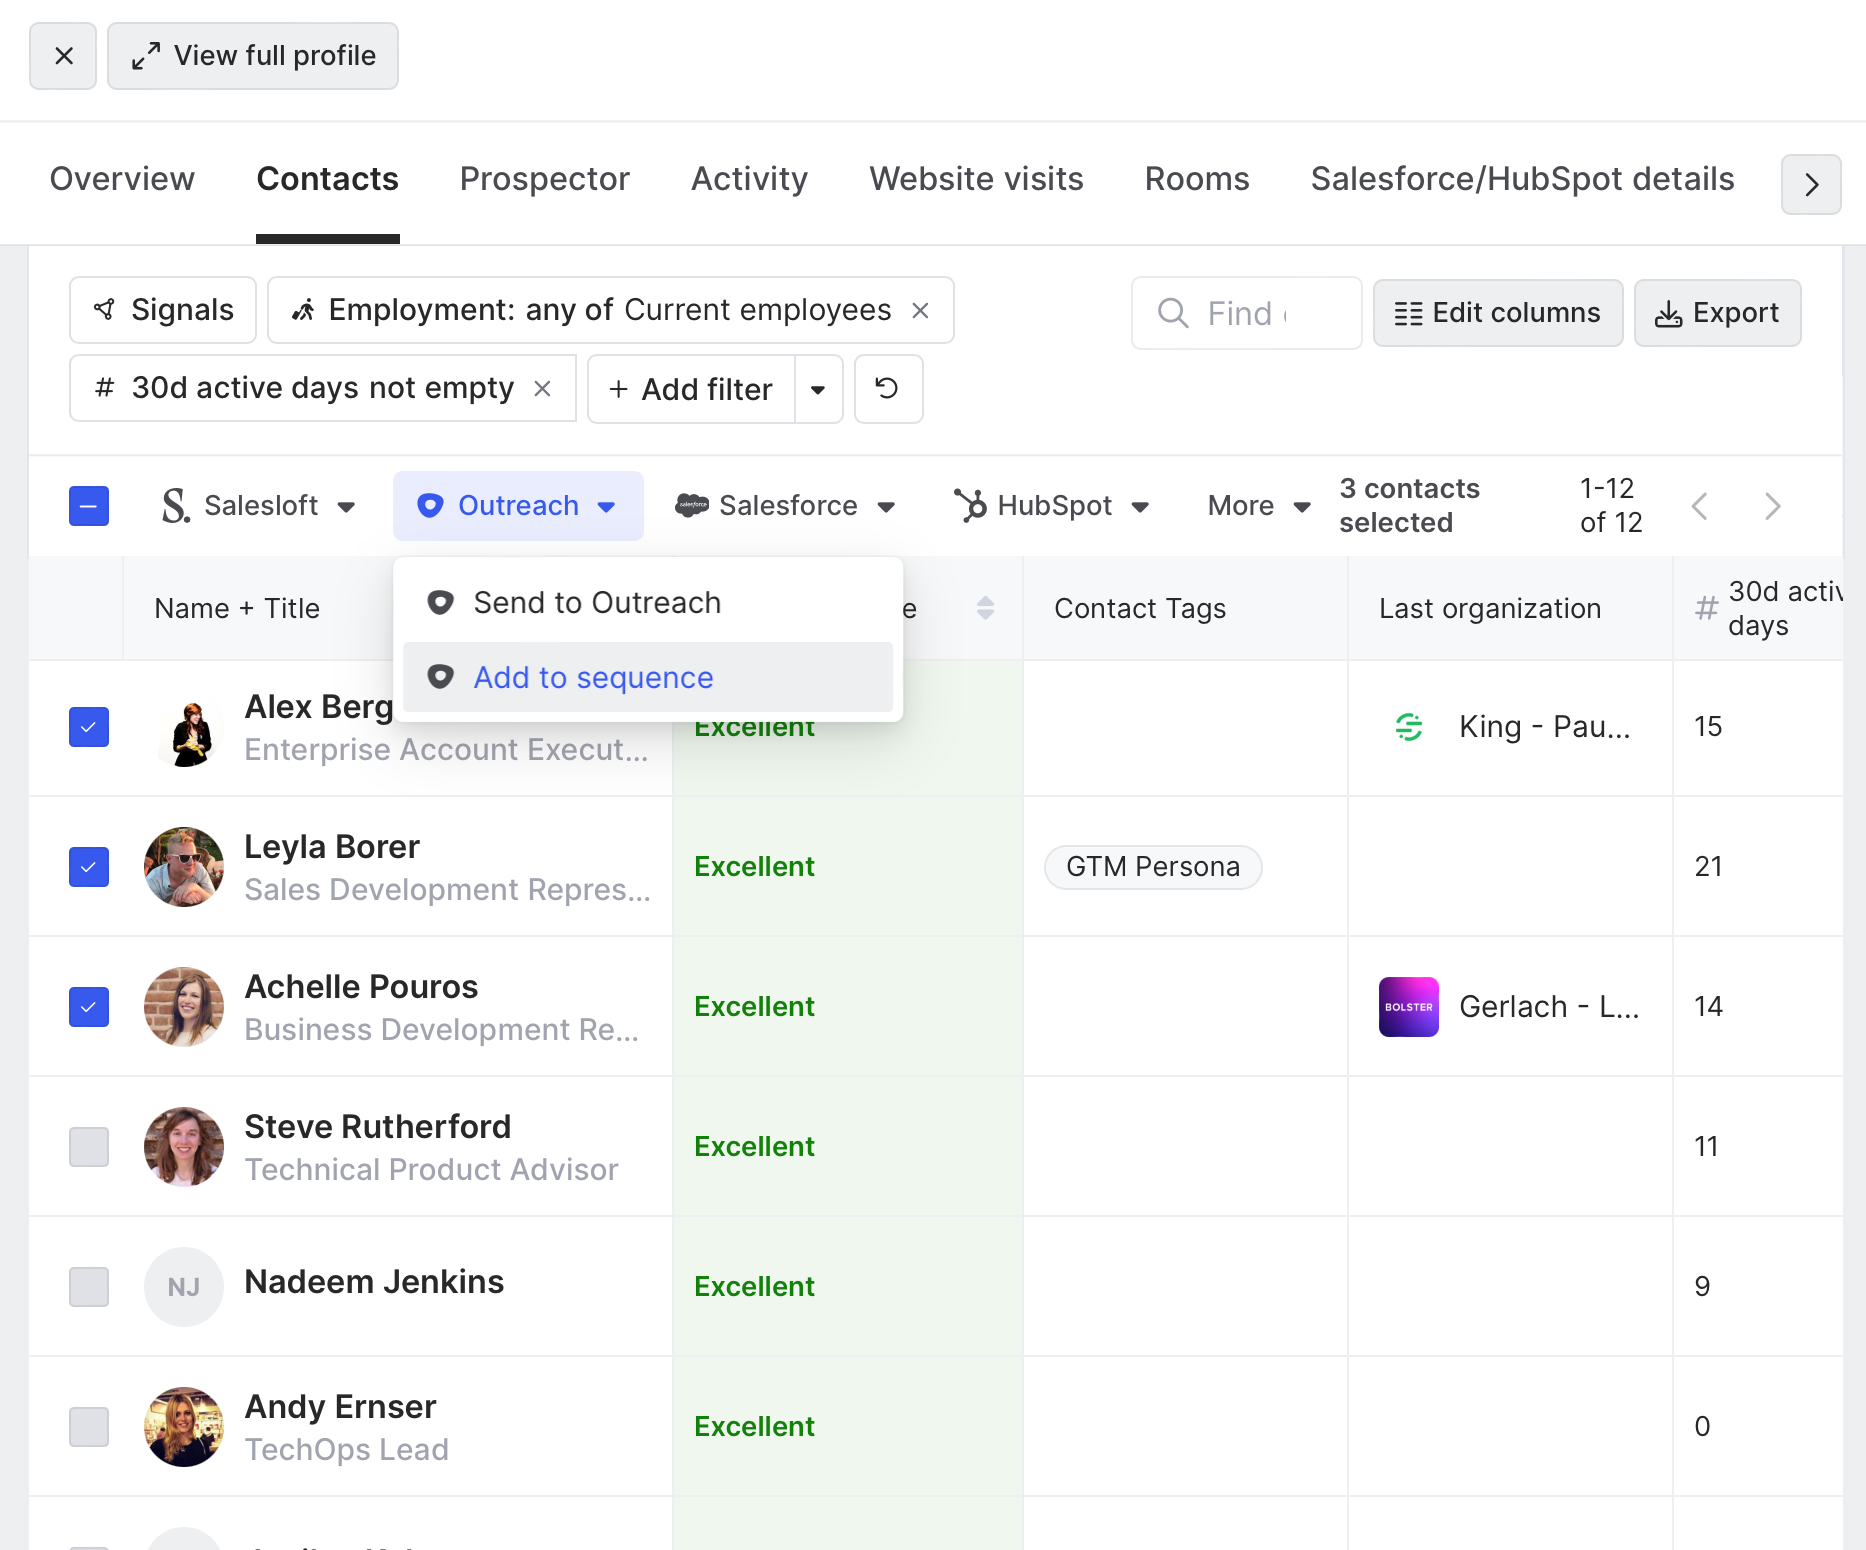1866x1550 pixels.
Task: Open the Signals filter
Action: pyautogui.click(x=163, y=310)
